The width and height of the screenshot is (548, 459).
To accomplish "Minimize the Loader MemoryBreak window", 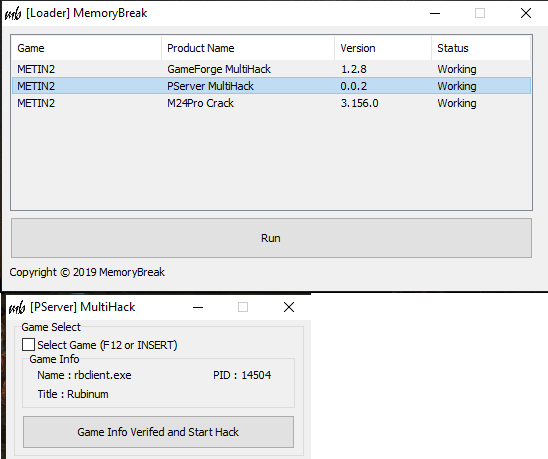I will (x=435, y=13).
